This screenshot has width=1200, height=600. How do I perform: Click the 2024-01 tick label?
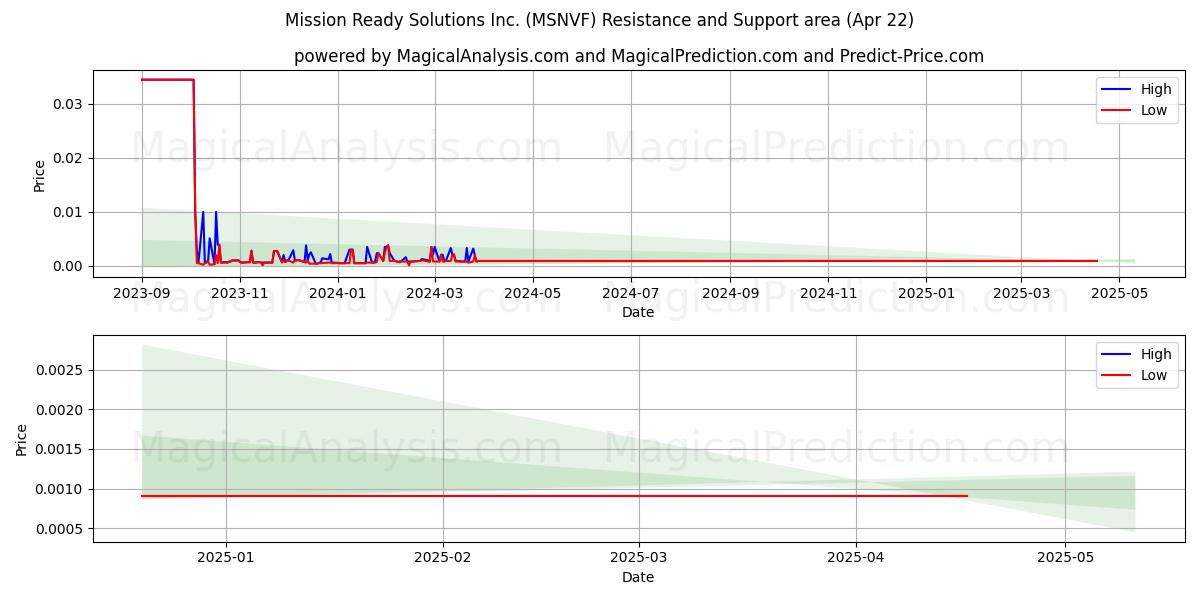[x=338, y=293]
